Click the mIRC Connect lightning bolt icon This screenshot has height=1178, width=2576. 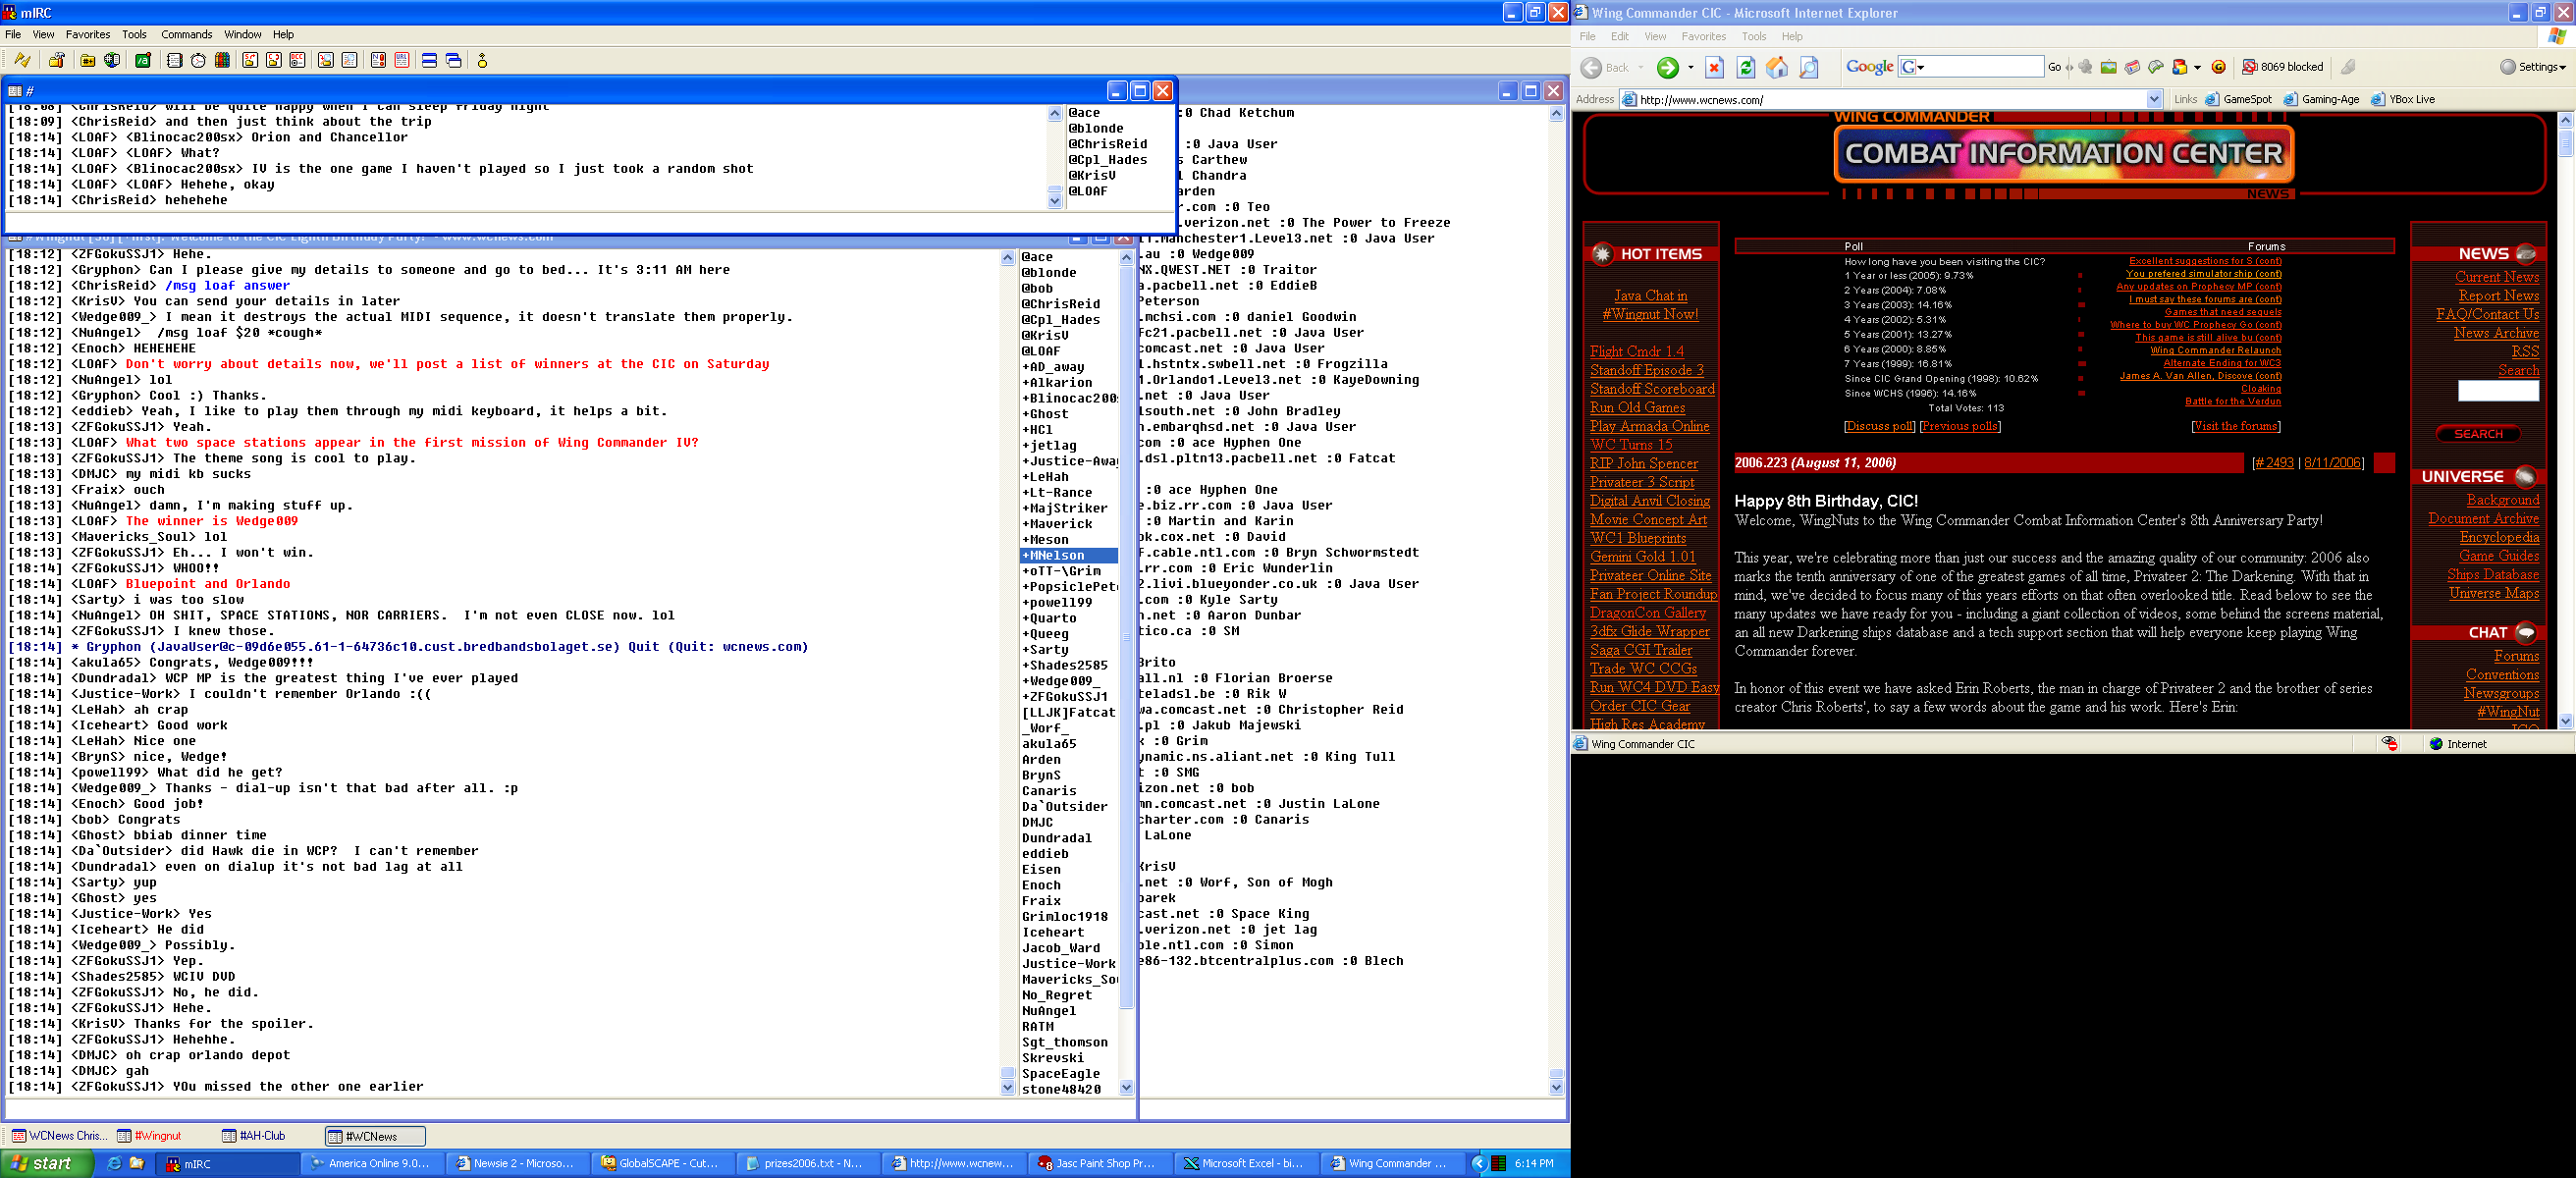pos(22,61)
